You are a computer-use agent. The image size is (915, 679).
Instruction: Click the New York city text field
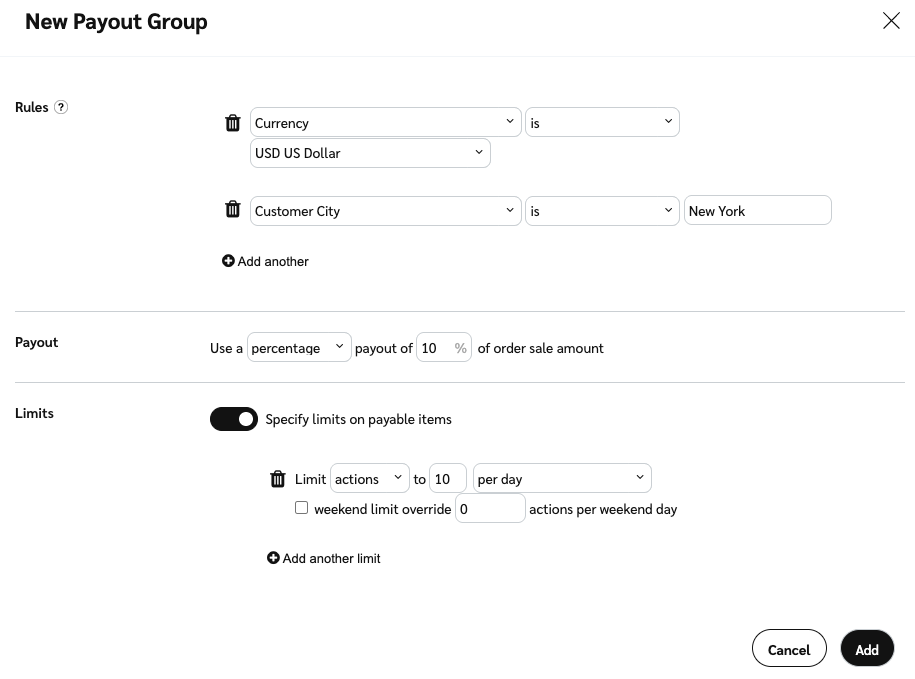(x=757, y=211)
